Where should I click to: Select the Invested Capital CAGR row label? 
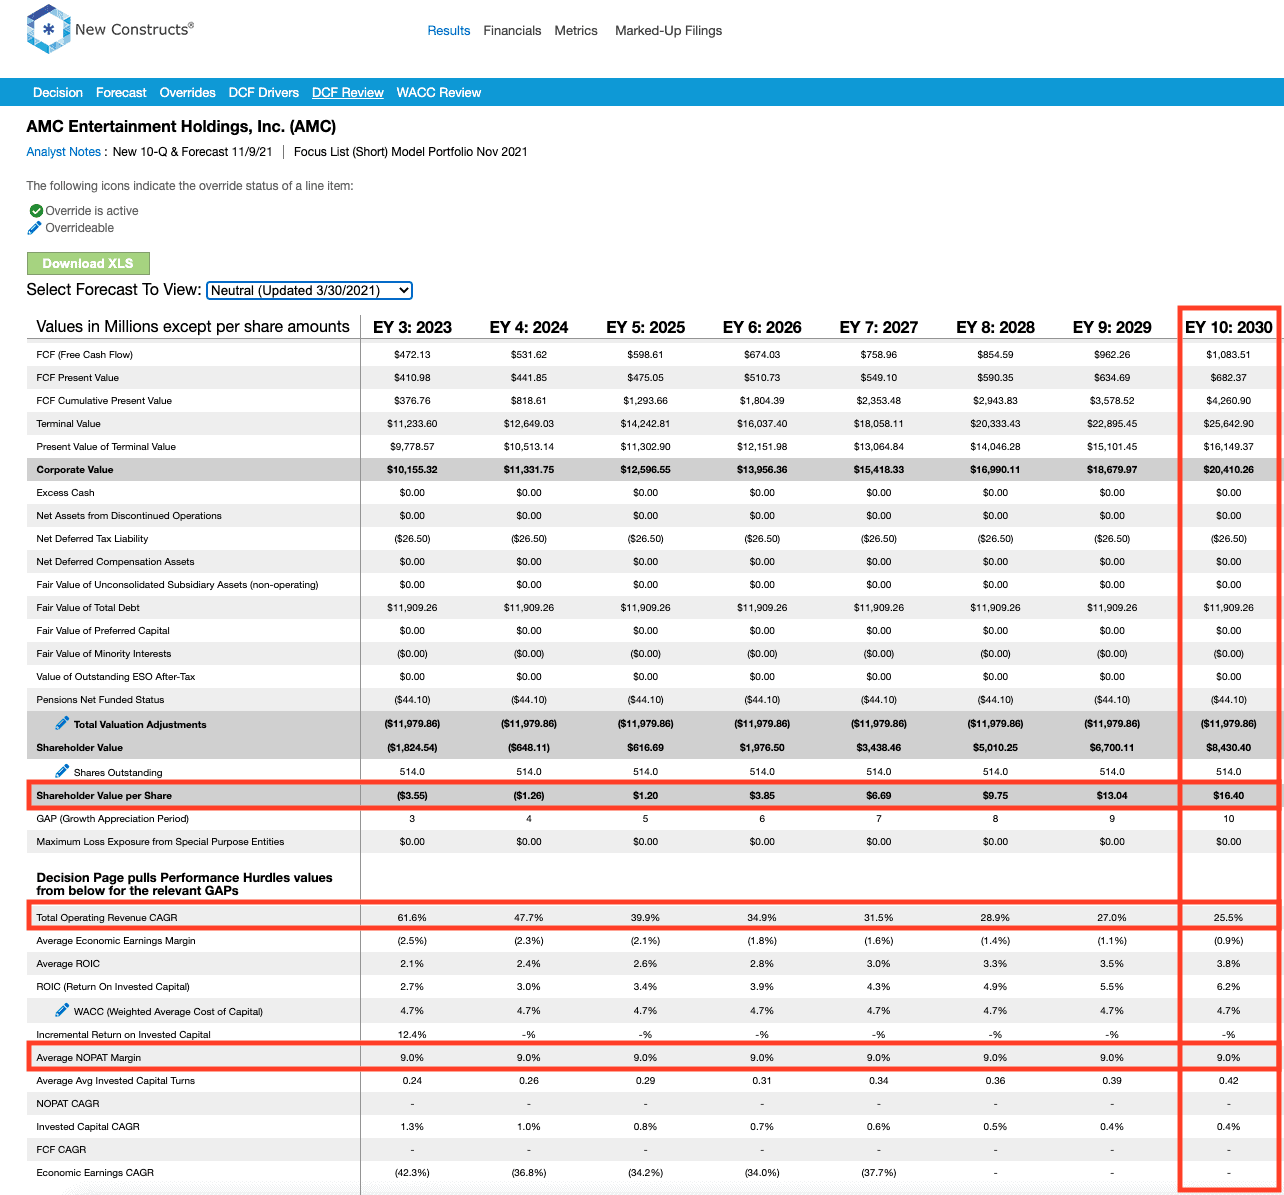pyautogui.click(x=88, y=1126)
